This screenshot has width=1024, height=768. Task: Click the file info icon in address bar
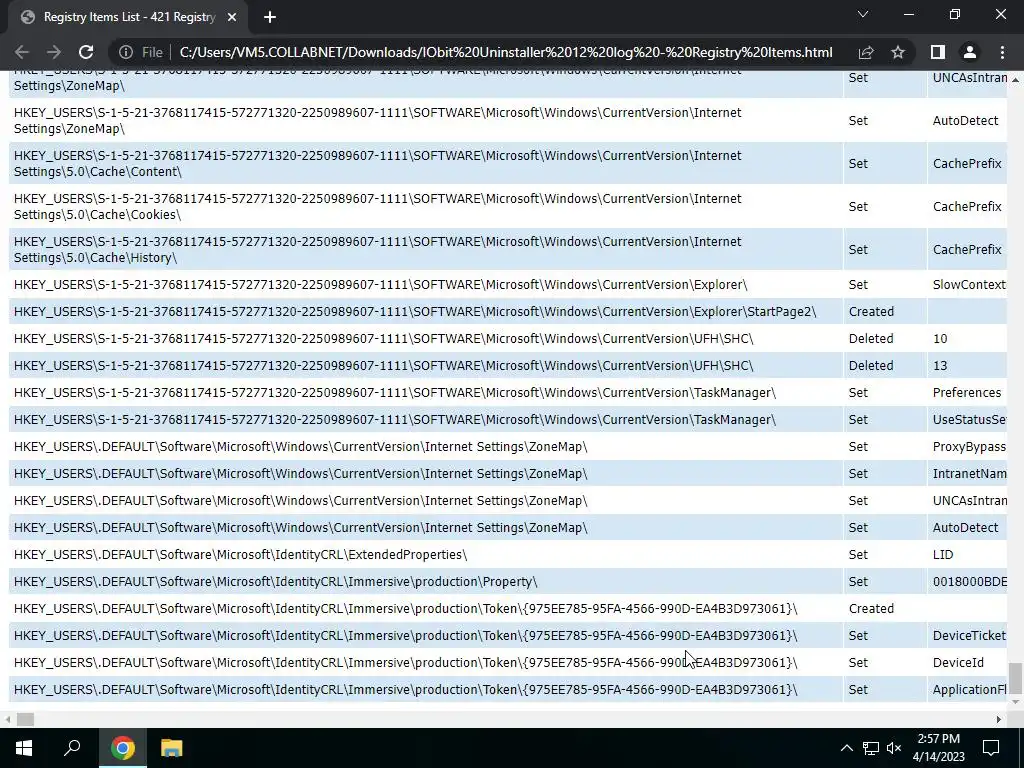click(126, 52)
